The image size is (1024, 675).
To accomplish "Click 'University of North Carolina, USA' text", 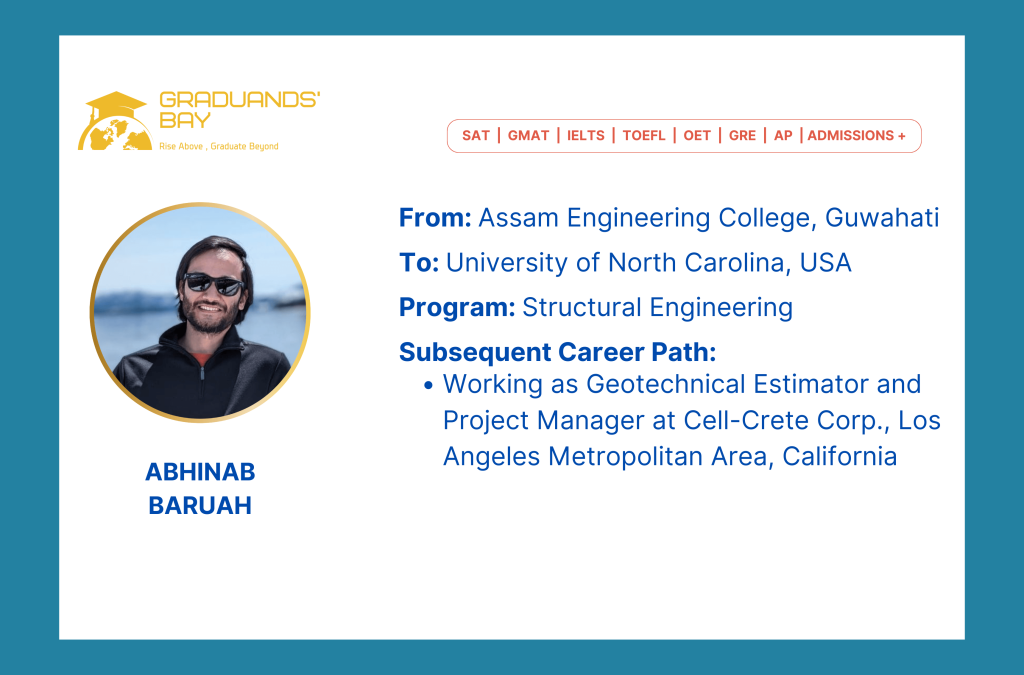I will coord(649,263).
